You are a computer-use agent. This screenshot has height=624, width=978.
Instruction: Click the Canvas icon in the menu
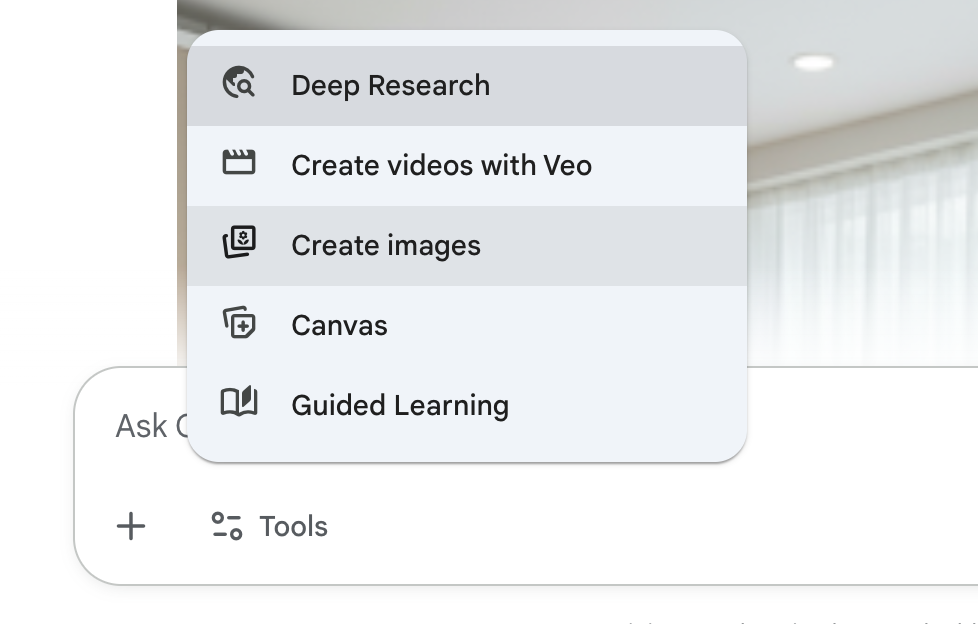pyautogui.click(x=239, y=324)
